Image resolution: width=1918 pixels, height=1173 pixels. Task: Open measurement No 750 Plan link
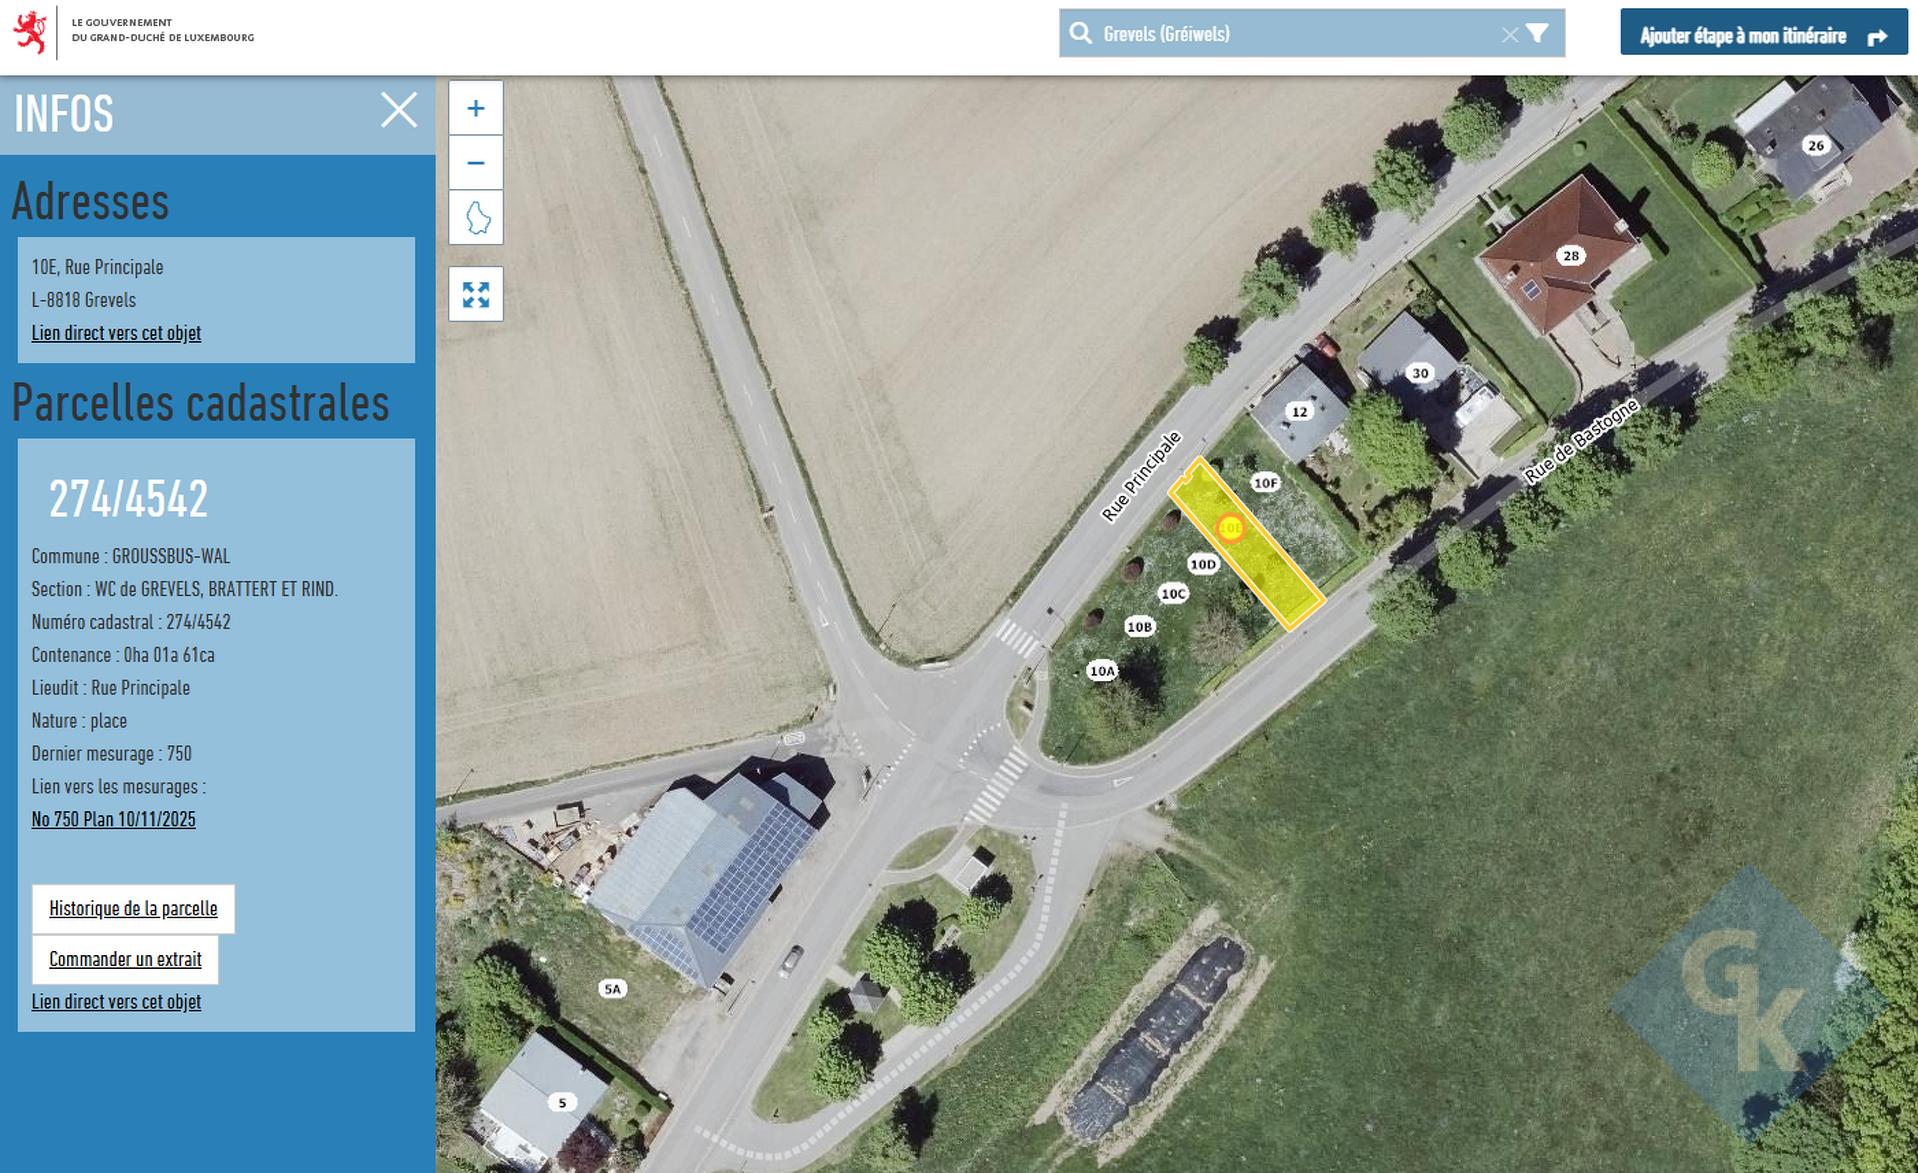tap(113, 820)
